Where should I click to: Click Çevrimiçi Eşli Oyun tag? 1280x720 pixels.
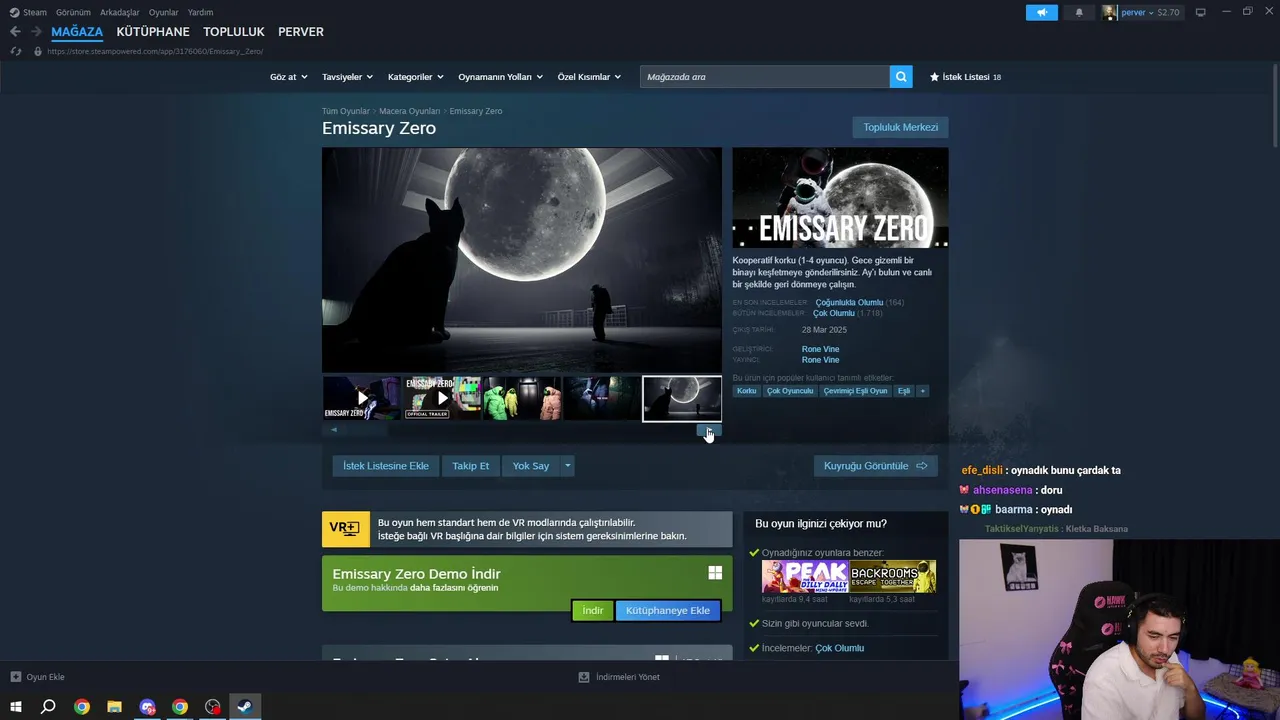855,391
